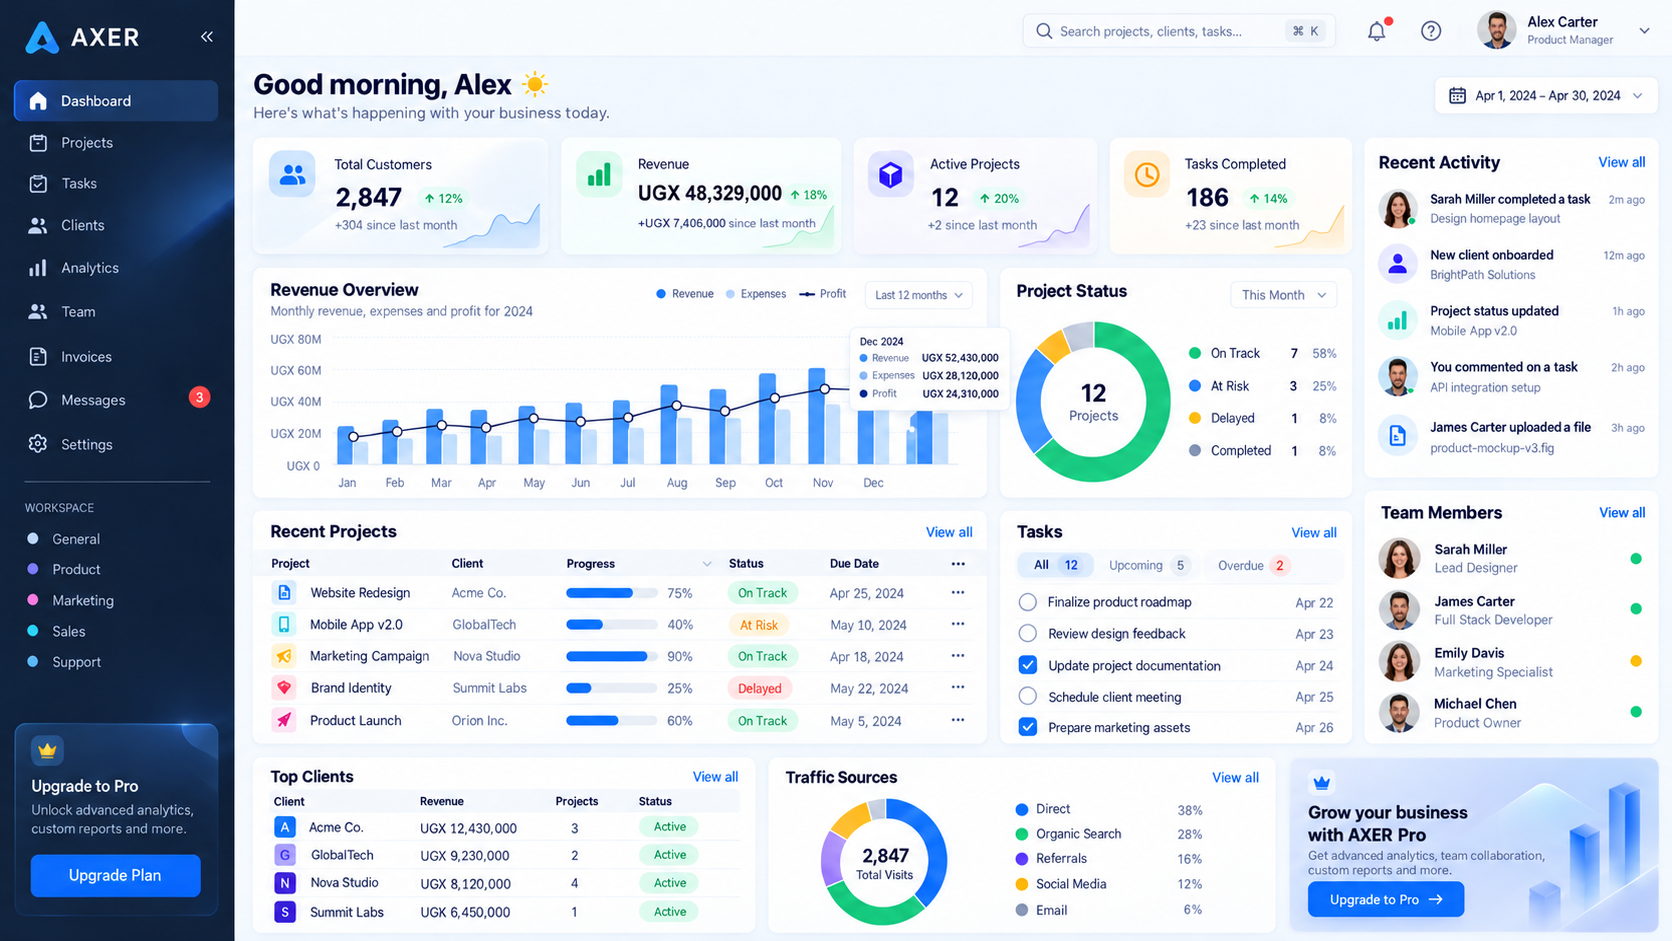
Task: Check off Finalize product roadmap task
Action: pyautogui.click(x=1027, y=602)
